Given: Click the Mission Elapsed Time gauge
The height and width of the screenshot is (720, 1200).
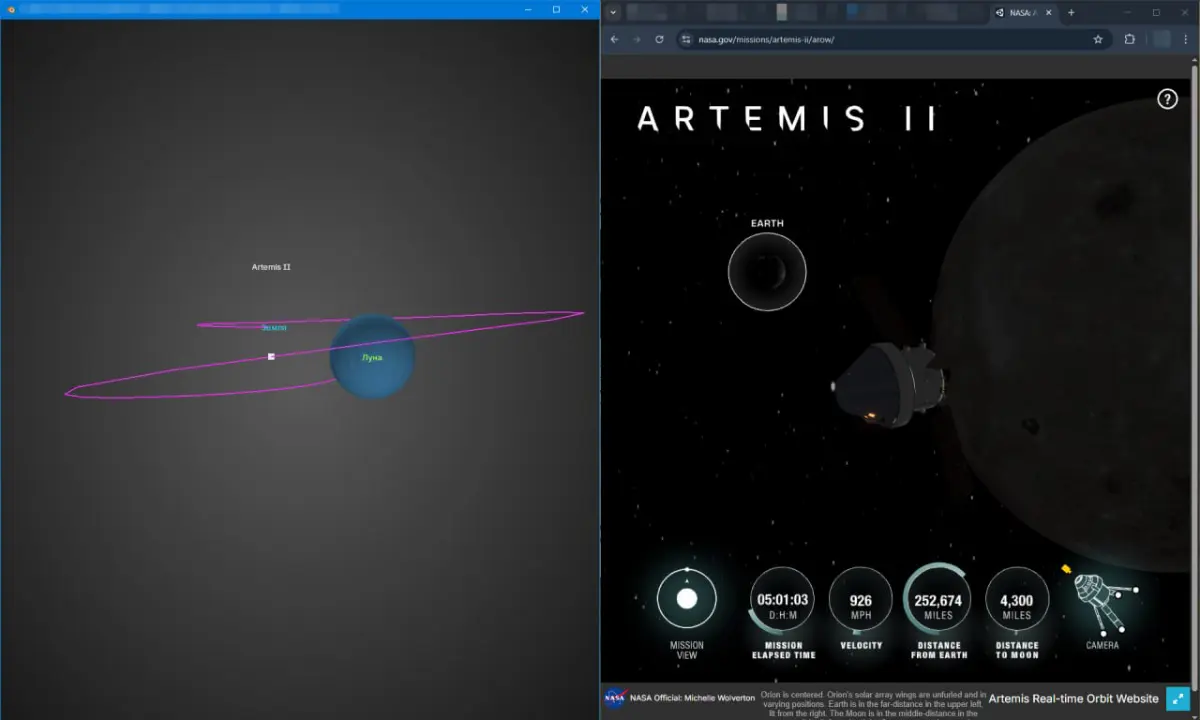Looking at the screenshot, I should [x=782, y=600].
